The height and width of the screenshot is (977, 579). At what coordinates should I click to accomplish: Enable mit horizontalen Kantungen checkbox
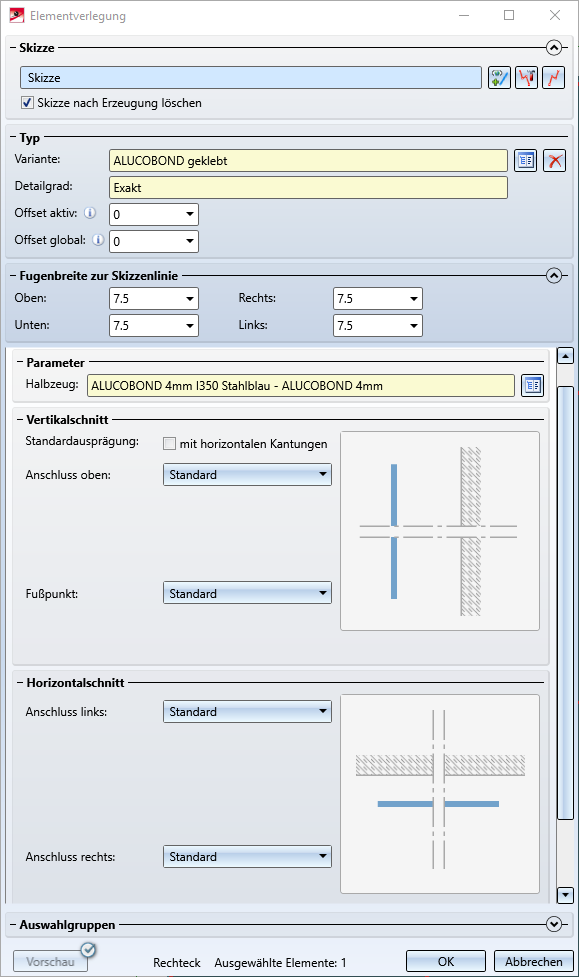[170, 444]
